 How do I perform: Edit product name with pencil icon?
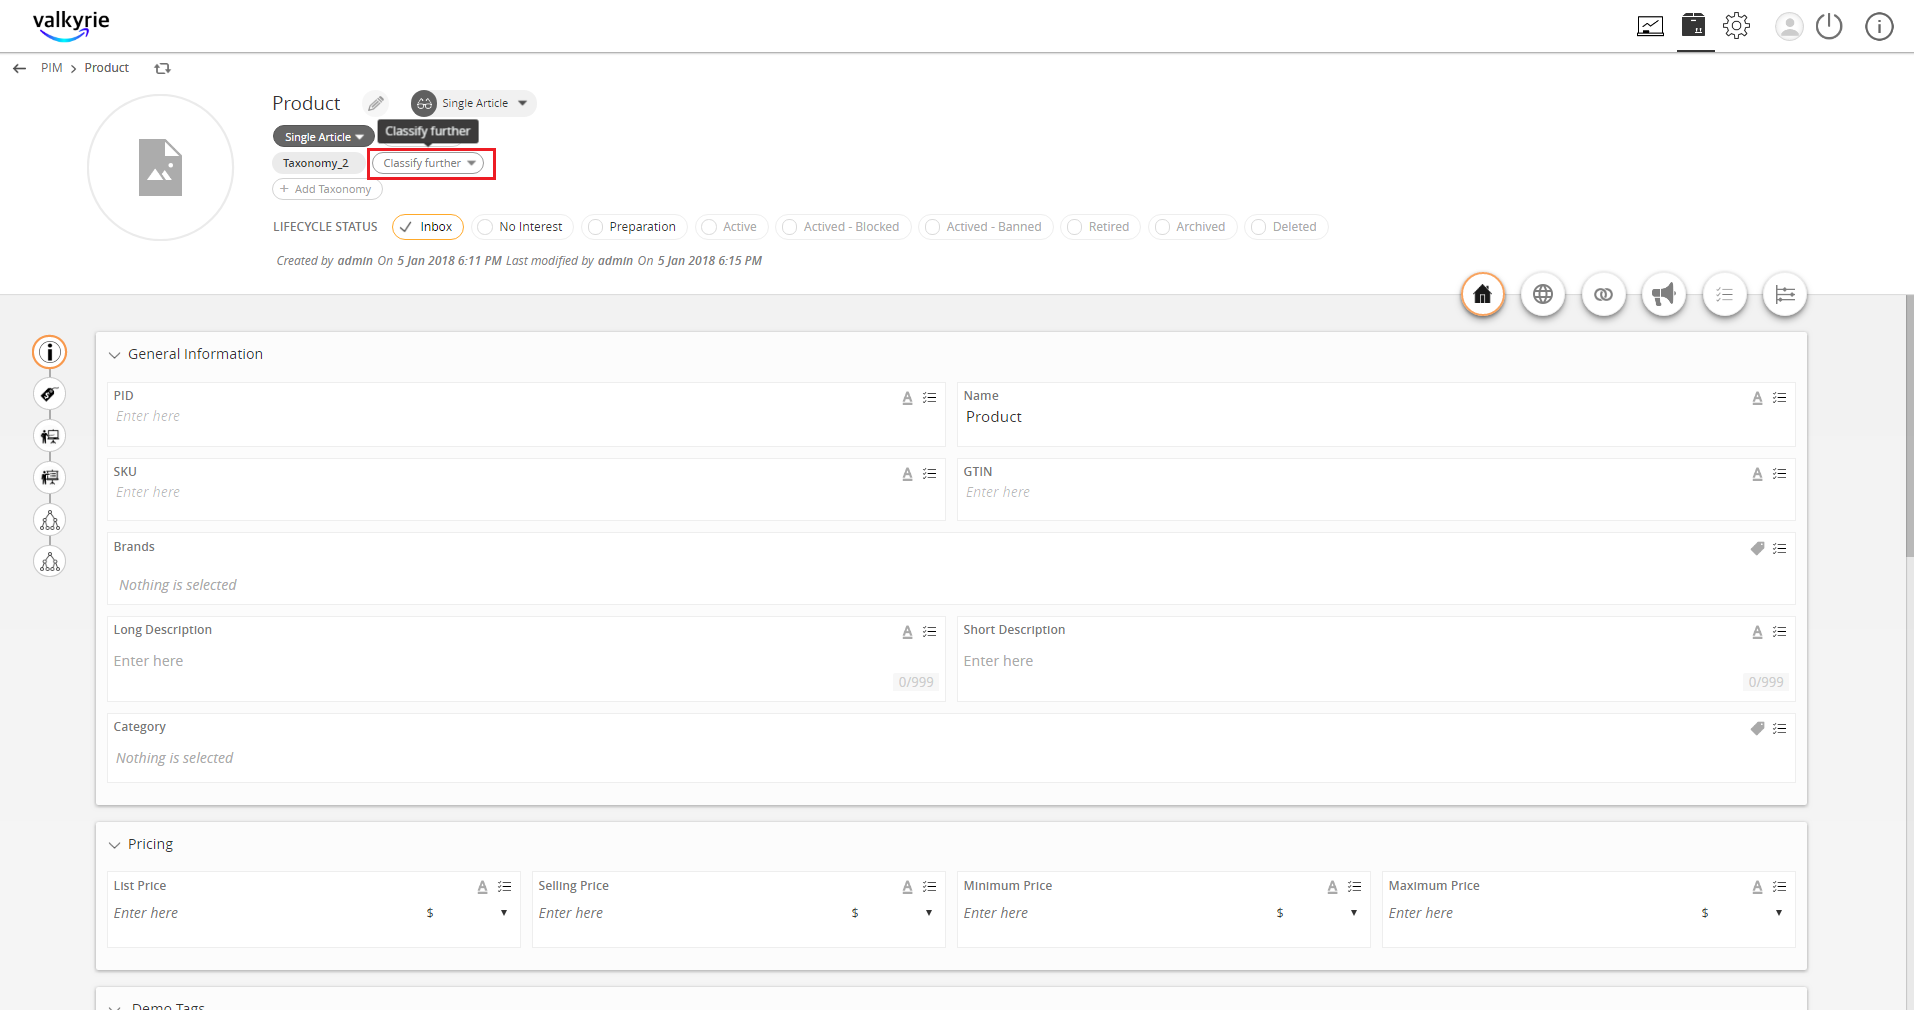(375, 103)
